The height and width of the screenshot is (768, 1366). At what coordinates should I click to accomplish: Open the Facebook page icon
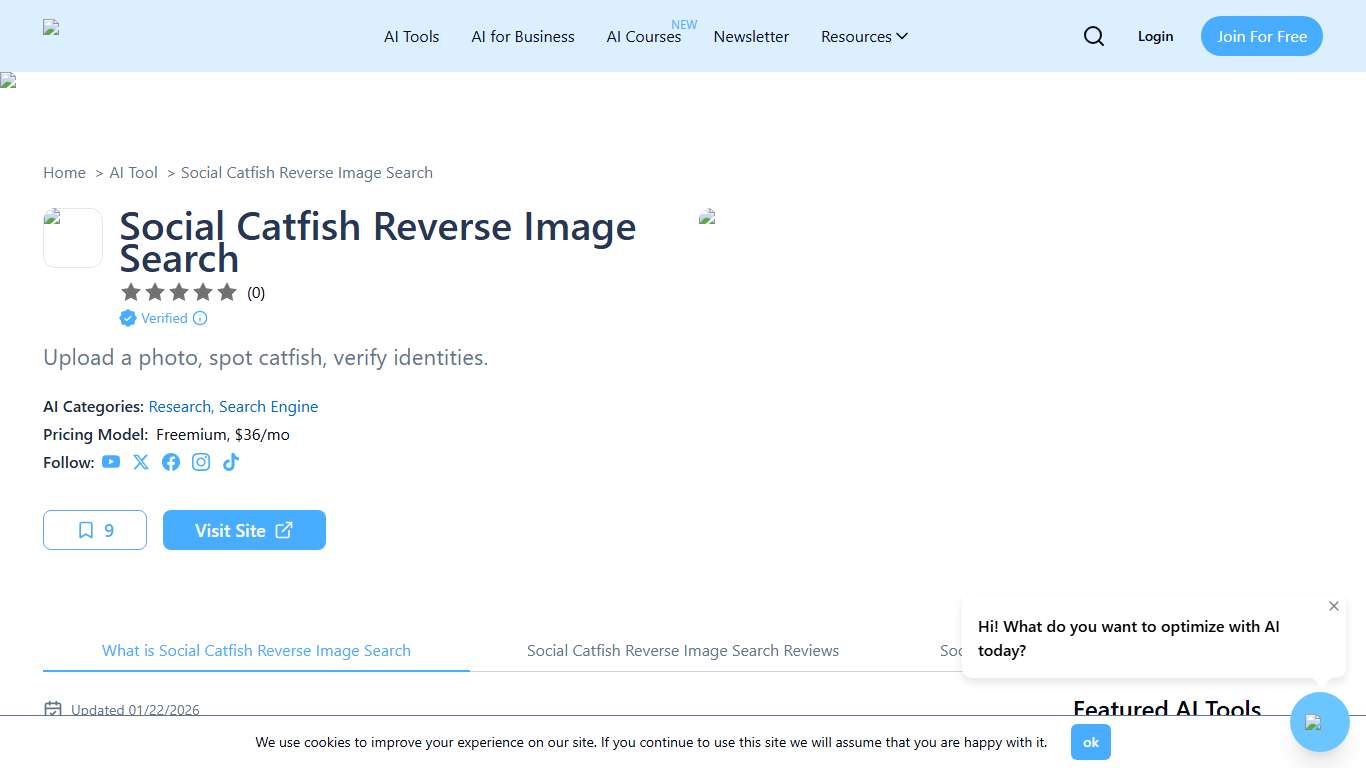coord(171,462)
